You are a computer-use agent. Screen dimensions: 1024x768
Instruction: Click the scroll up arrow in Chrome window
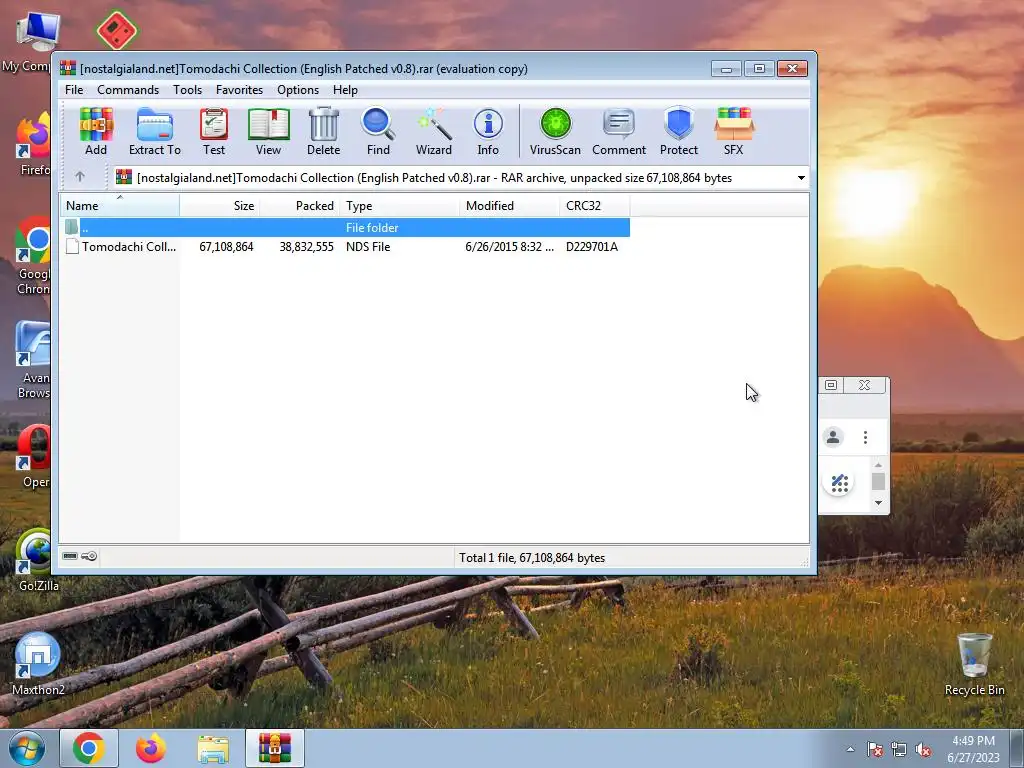(878, 465)
